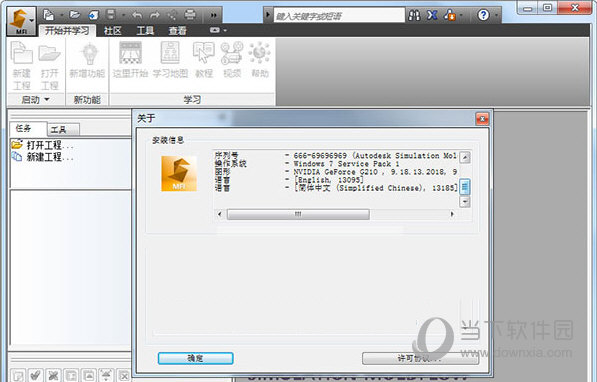Click the vertical scrollbar thumb in install info
The height and width of the screenshot is (382, 597).
click(465, 187)
